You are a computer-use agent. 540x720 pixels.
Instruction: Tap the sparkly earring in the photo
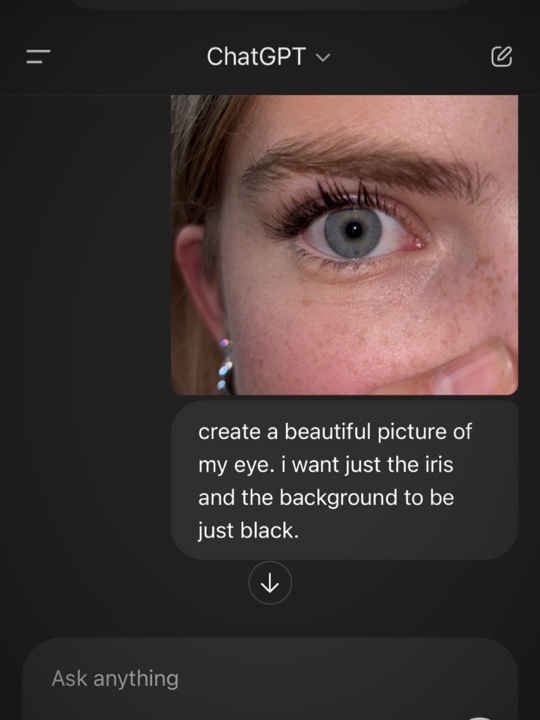(x=225, y=365)
